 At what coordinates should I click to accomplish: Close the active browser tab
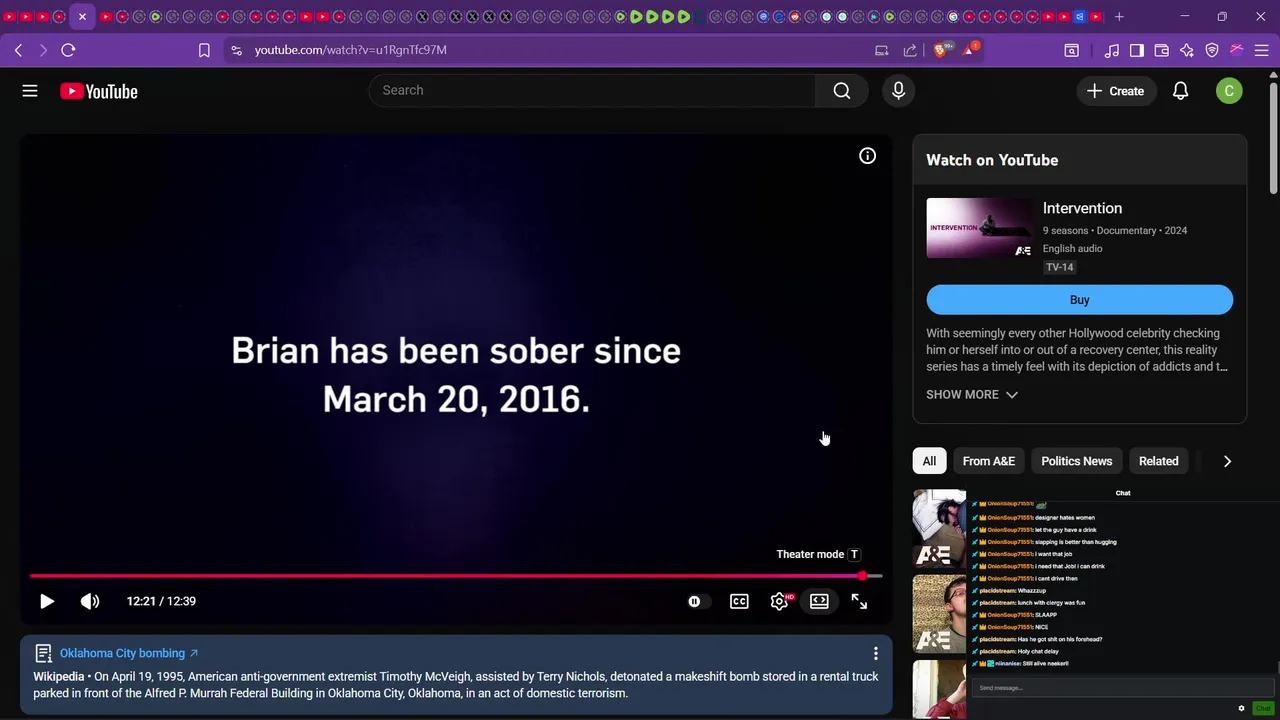[x=82, y=16]
